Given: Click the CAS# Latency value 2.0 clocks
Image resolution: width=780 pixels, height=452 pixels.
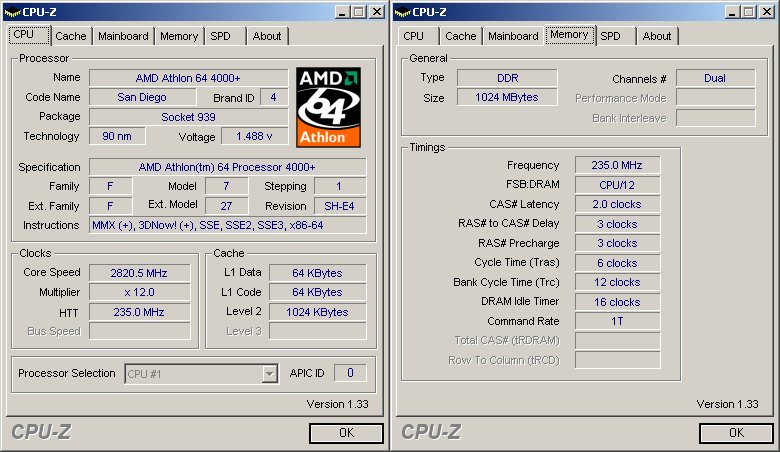Looking at the screenshot, I should (x=617, y=204).
